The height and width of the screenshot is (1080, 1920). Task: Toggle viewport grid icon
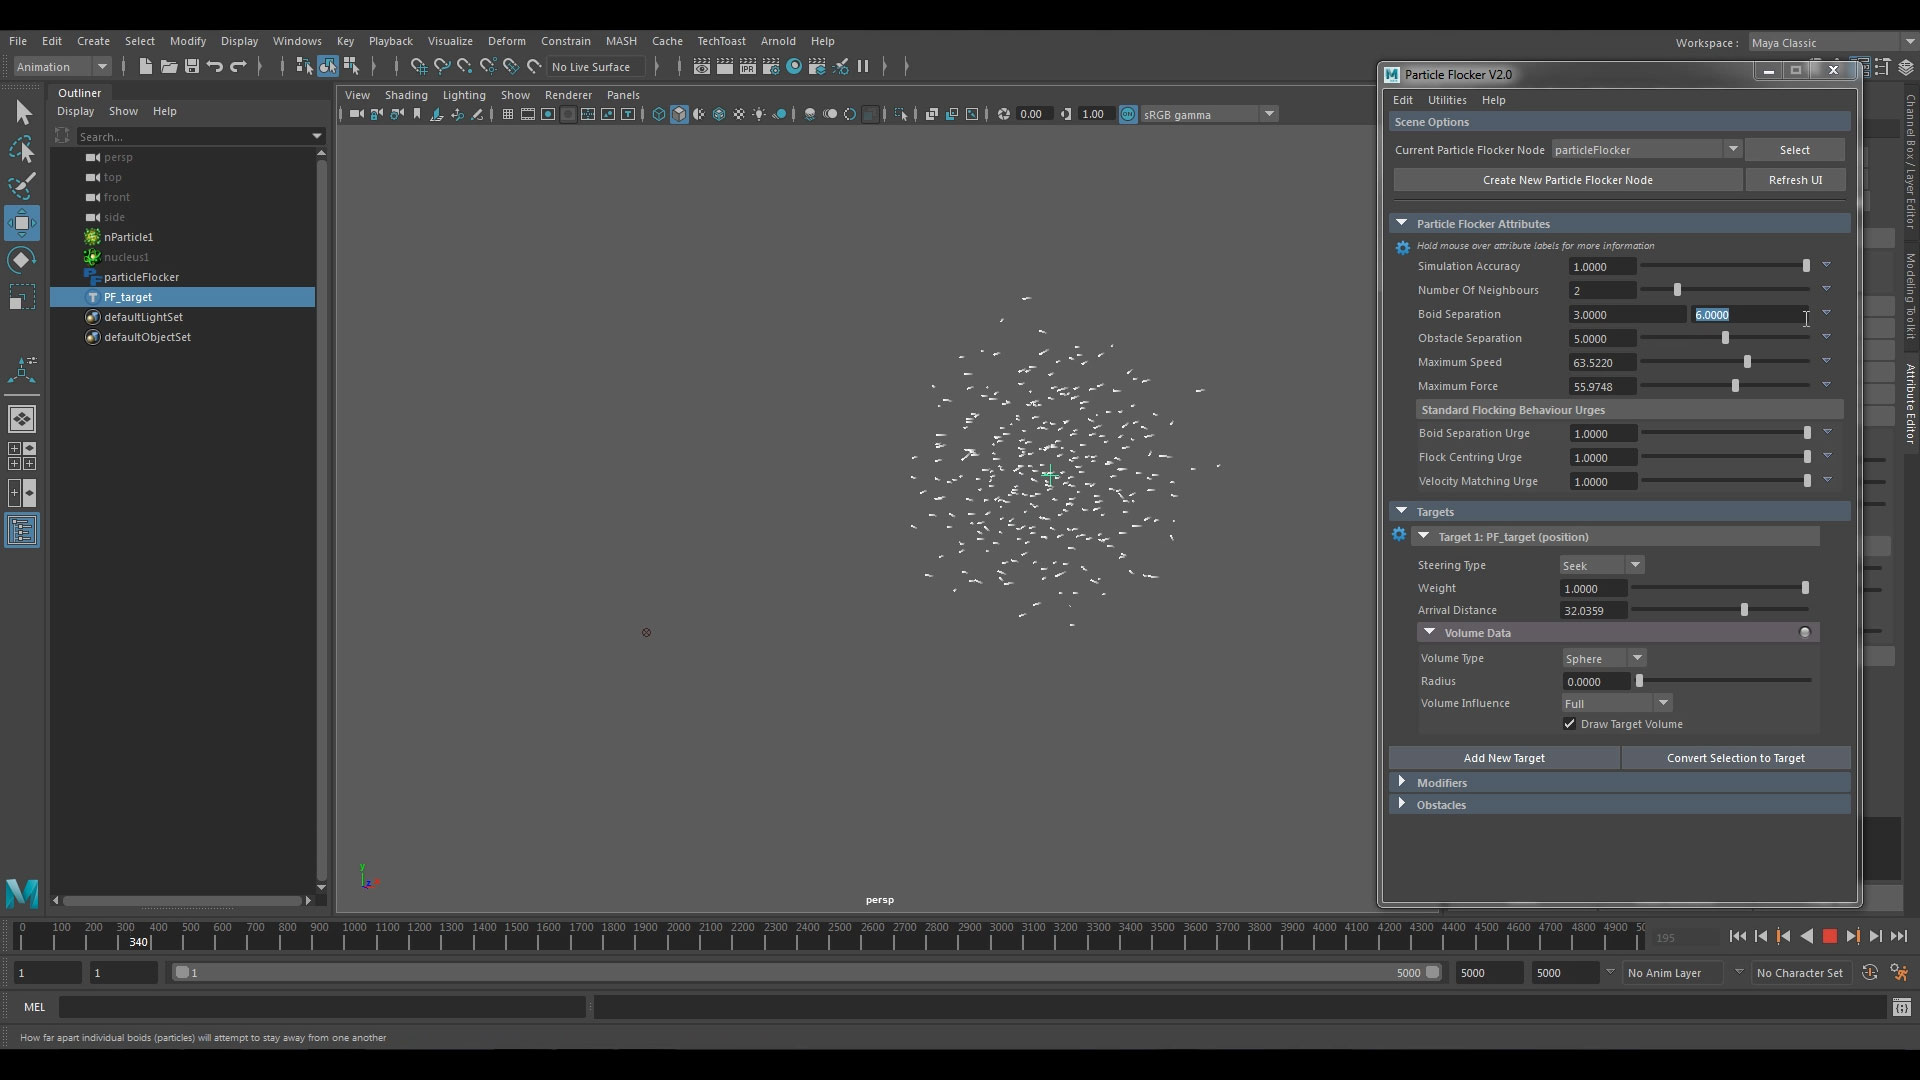click(508, 115)
